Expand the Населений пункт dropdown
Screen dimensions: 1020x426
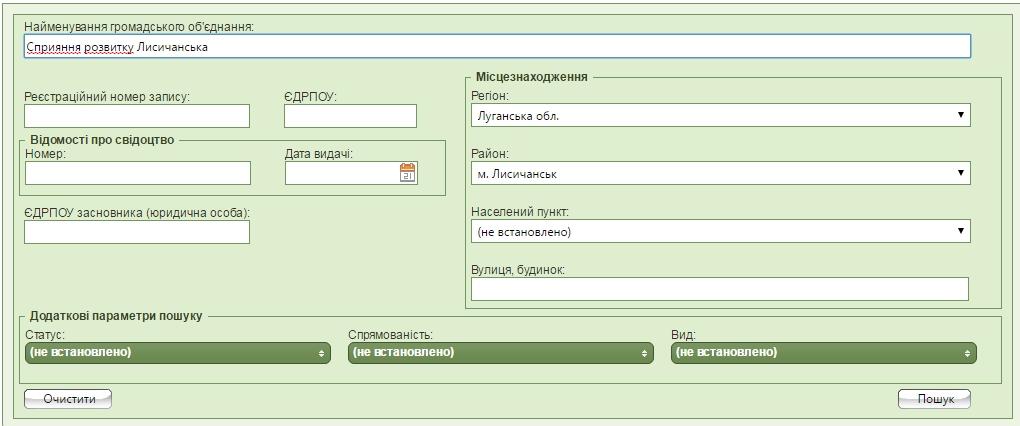tap(720, 232)
